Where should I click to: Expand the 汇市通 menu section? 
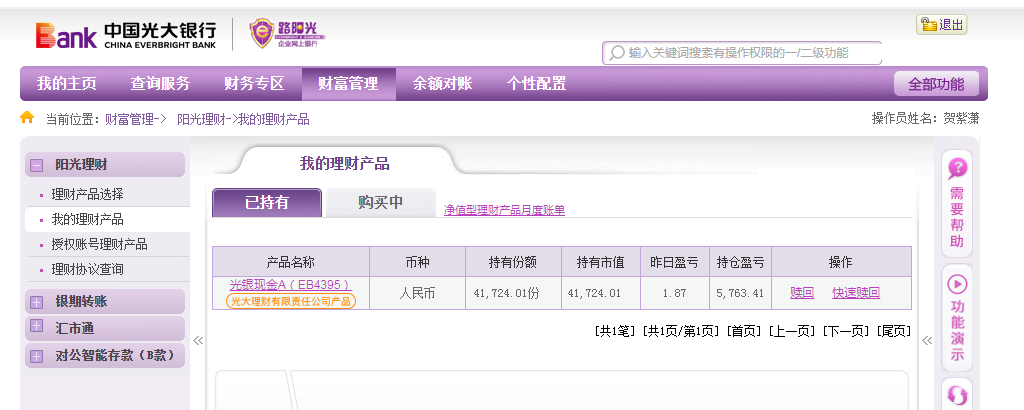[37, 326]
